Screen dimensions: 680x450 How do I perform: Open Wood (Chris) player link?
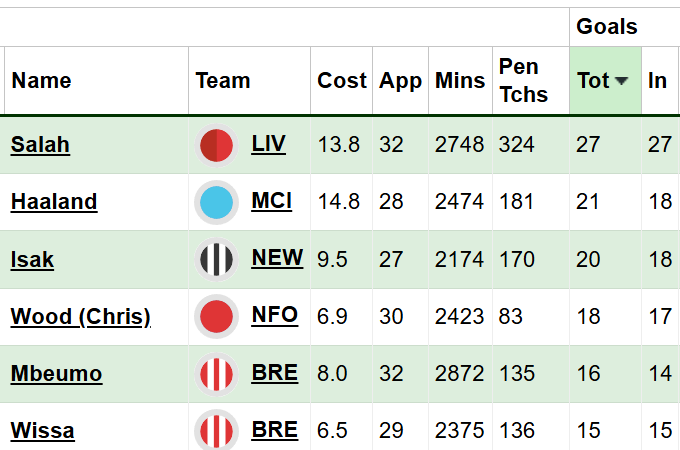coord(81,316)
